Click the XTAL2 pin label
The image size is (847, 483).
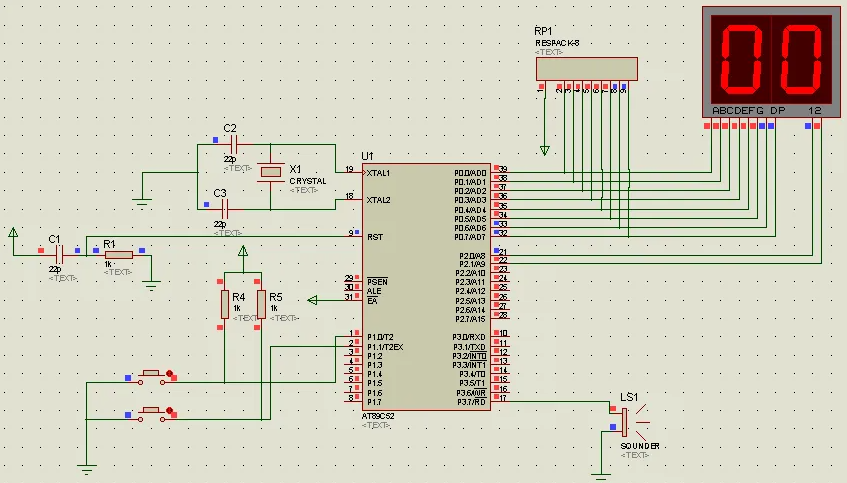[x=378, y=200]
